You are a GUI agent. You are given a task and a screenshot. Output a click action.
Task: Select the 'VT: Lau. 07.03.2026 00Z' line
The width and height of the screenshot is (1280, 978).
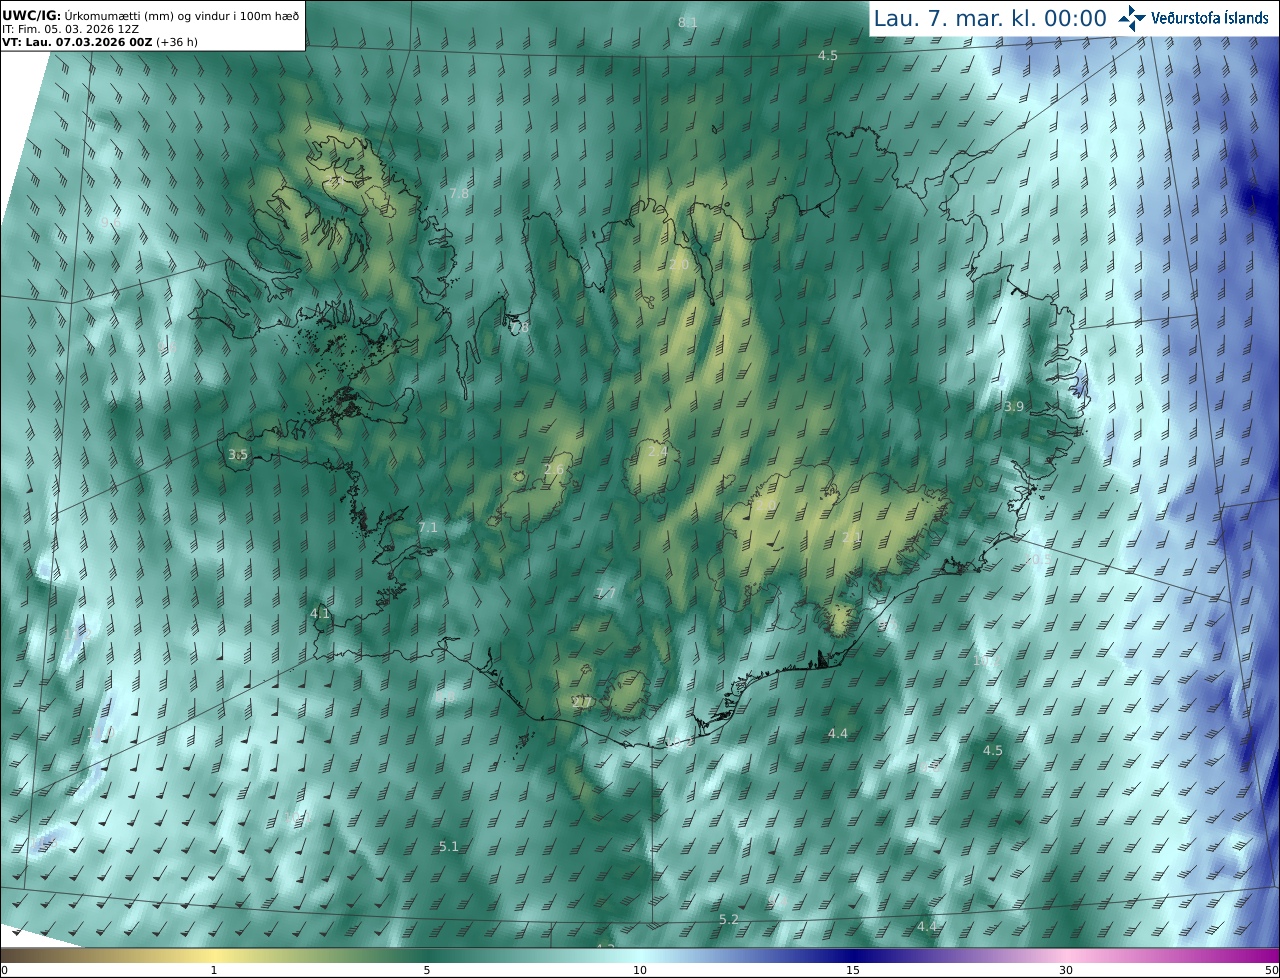pos(77,42)
